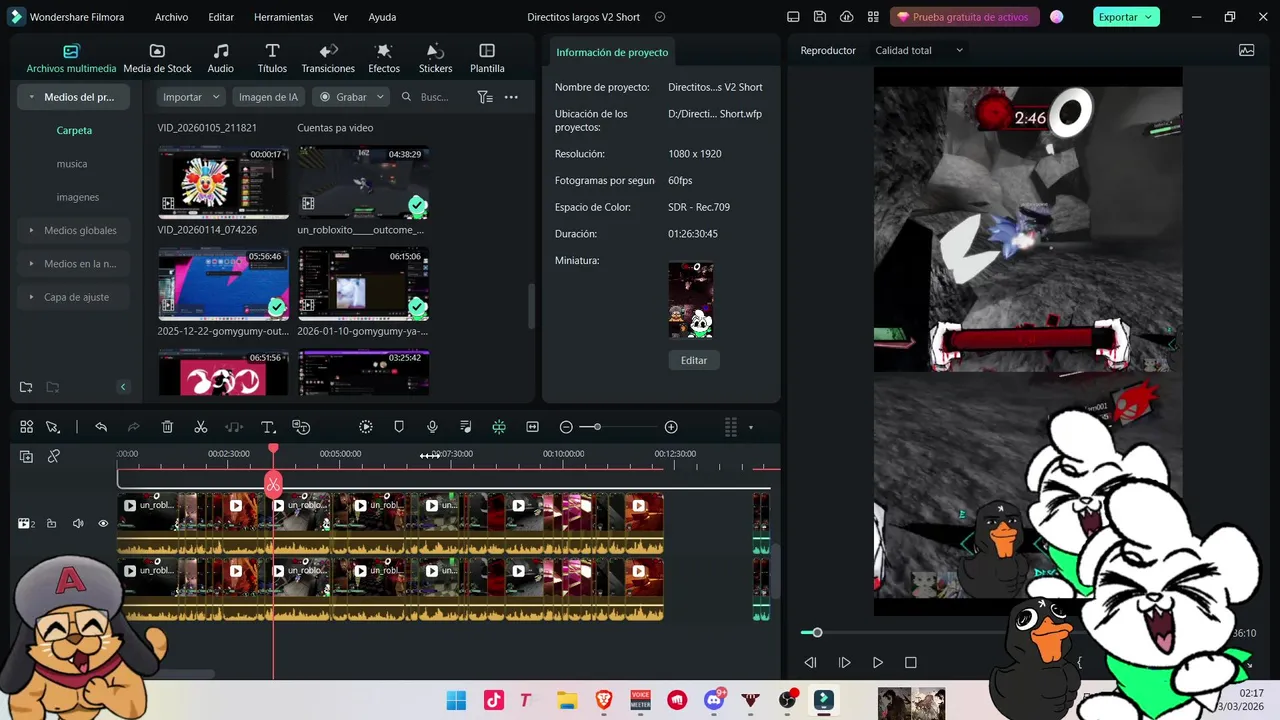Open the Editar menu
The image size is (1280, 720).
(x=221, y=17)
